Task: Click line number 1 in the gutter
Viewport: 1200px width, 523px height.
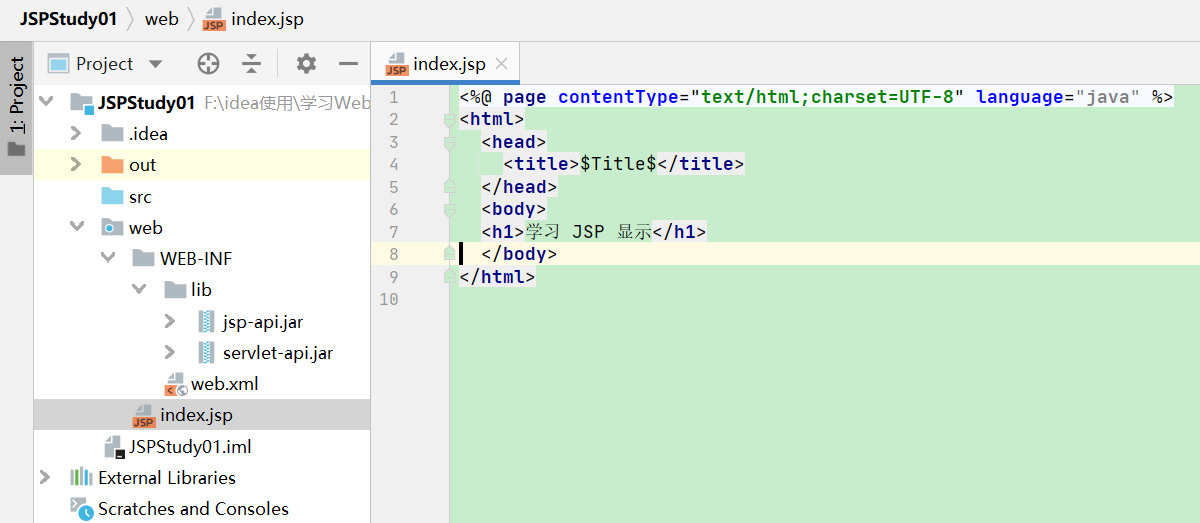Action: click(393, 97)
